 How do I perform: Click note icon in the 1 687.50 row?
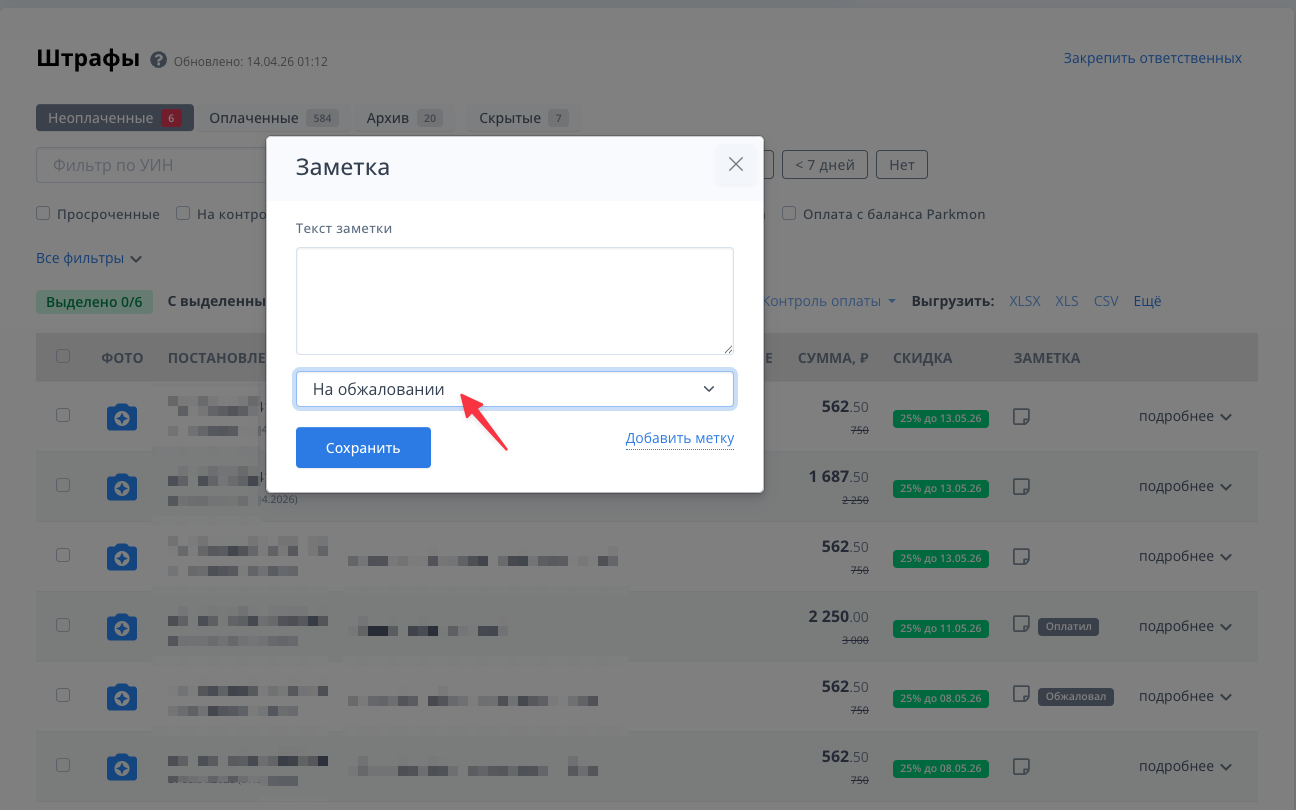[x=1021, y=486]
